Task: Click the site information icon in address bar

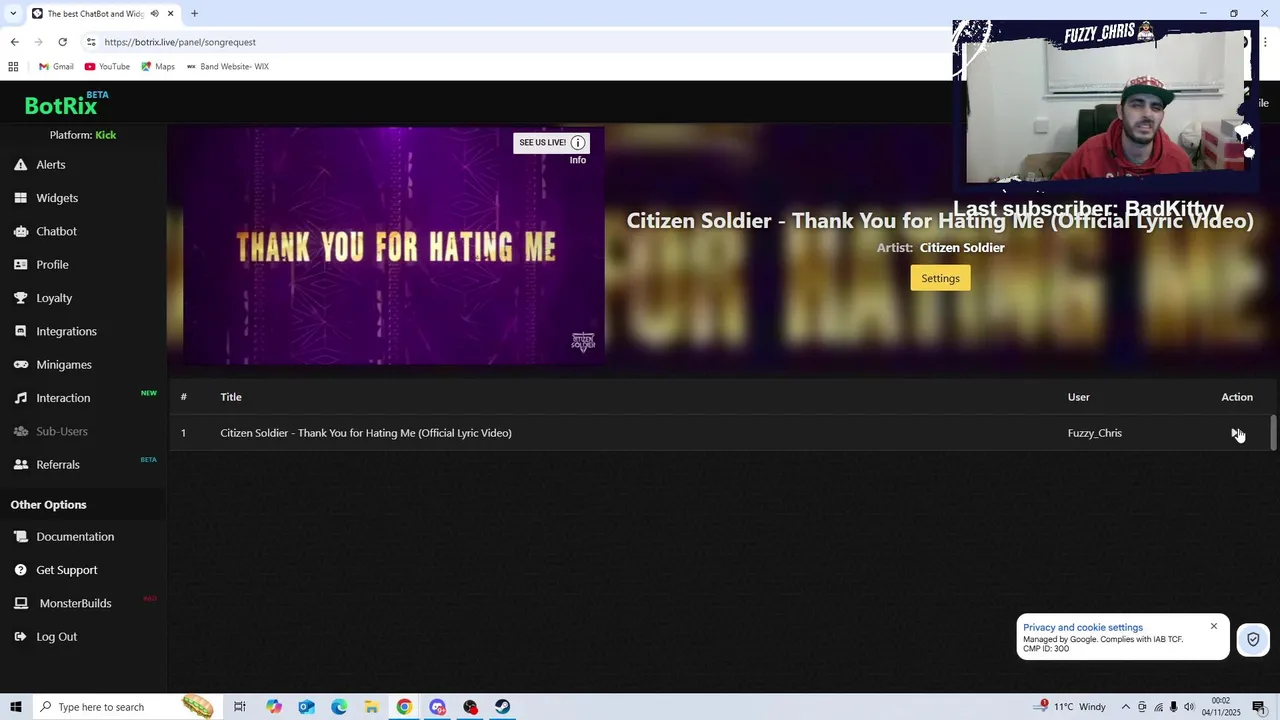Action: (x=91, y=42)
